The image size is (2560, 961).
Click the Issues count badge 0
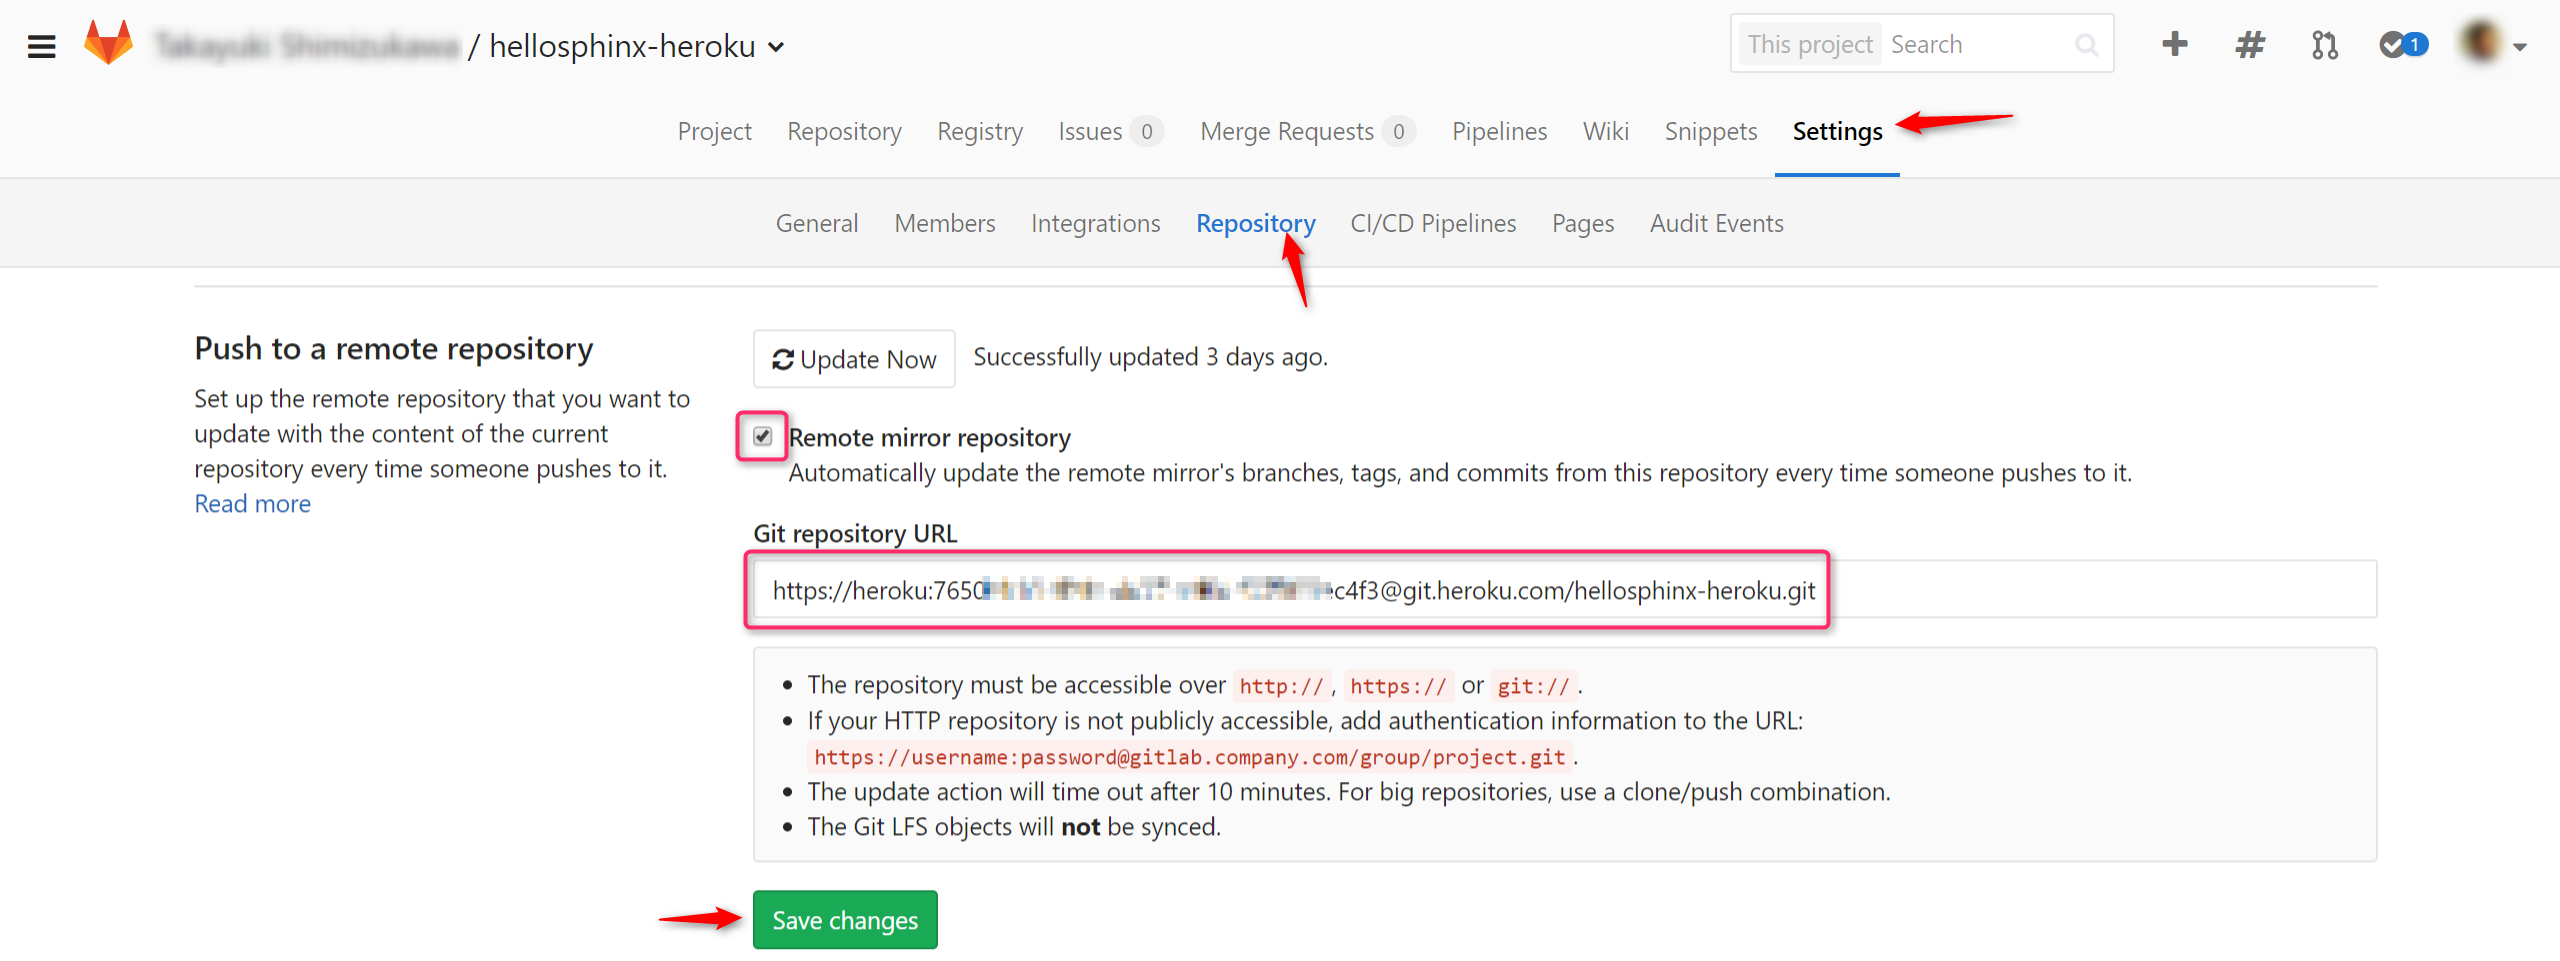(1146, 132)
